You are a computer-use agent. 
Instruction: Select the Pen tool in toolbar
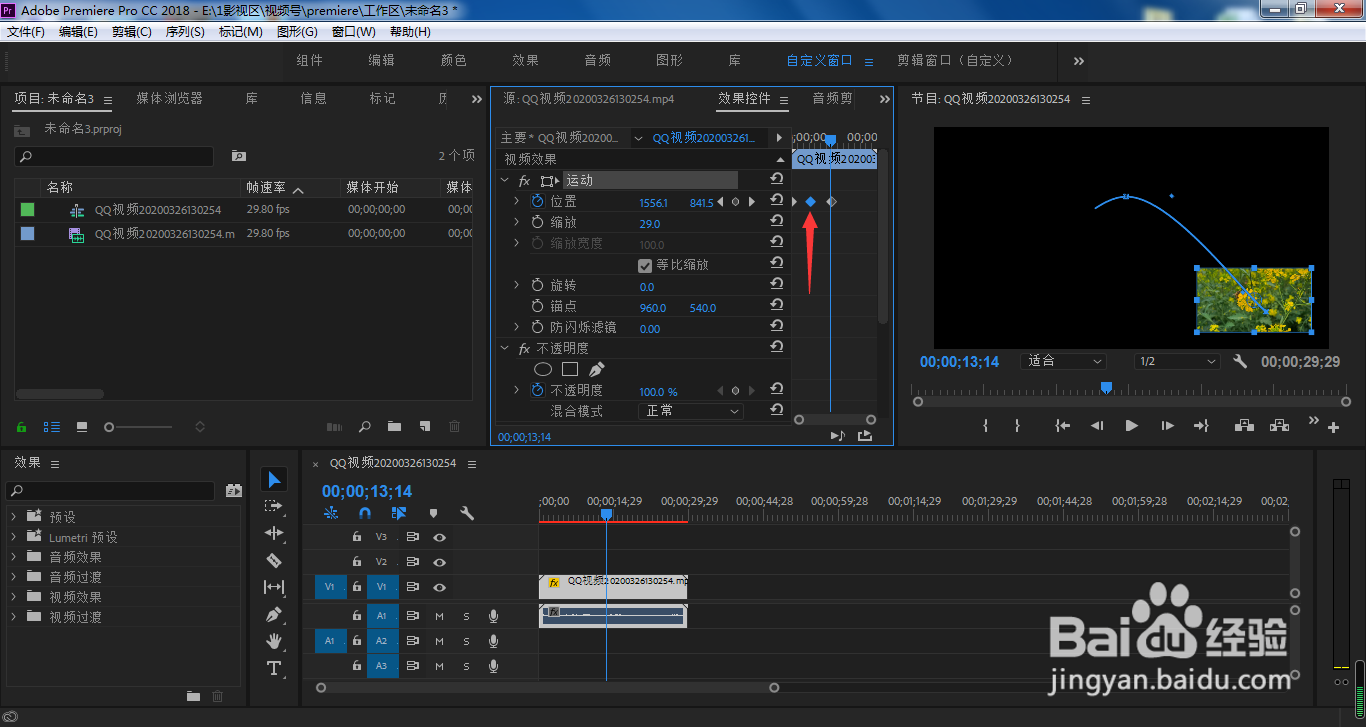click(274, 614)
